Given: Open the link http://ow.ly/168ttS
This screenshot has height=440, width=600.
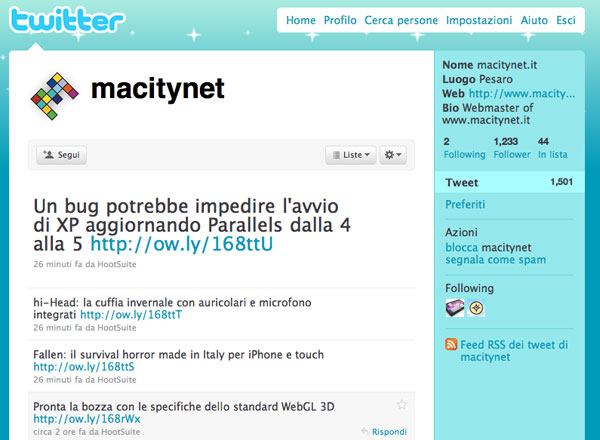Looking at the screenshot, I should point(84,367).
